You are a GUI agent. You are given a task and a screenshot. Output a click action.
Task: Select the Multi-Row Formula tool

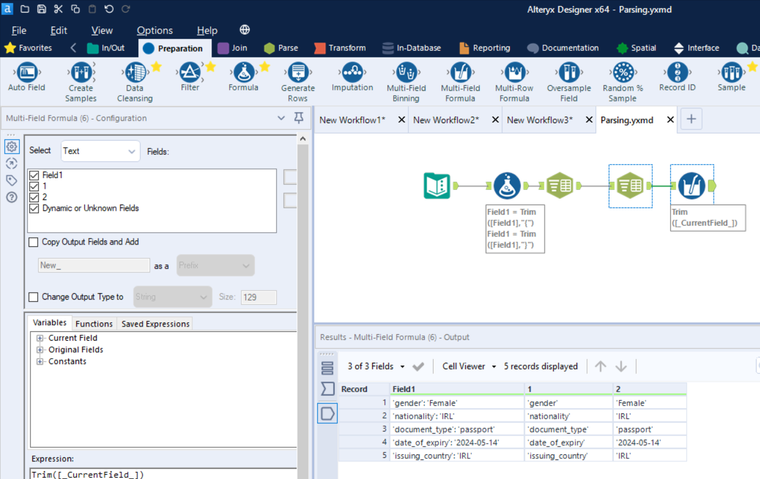pos(514,82)
